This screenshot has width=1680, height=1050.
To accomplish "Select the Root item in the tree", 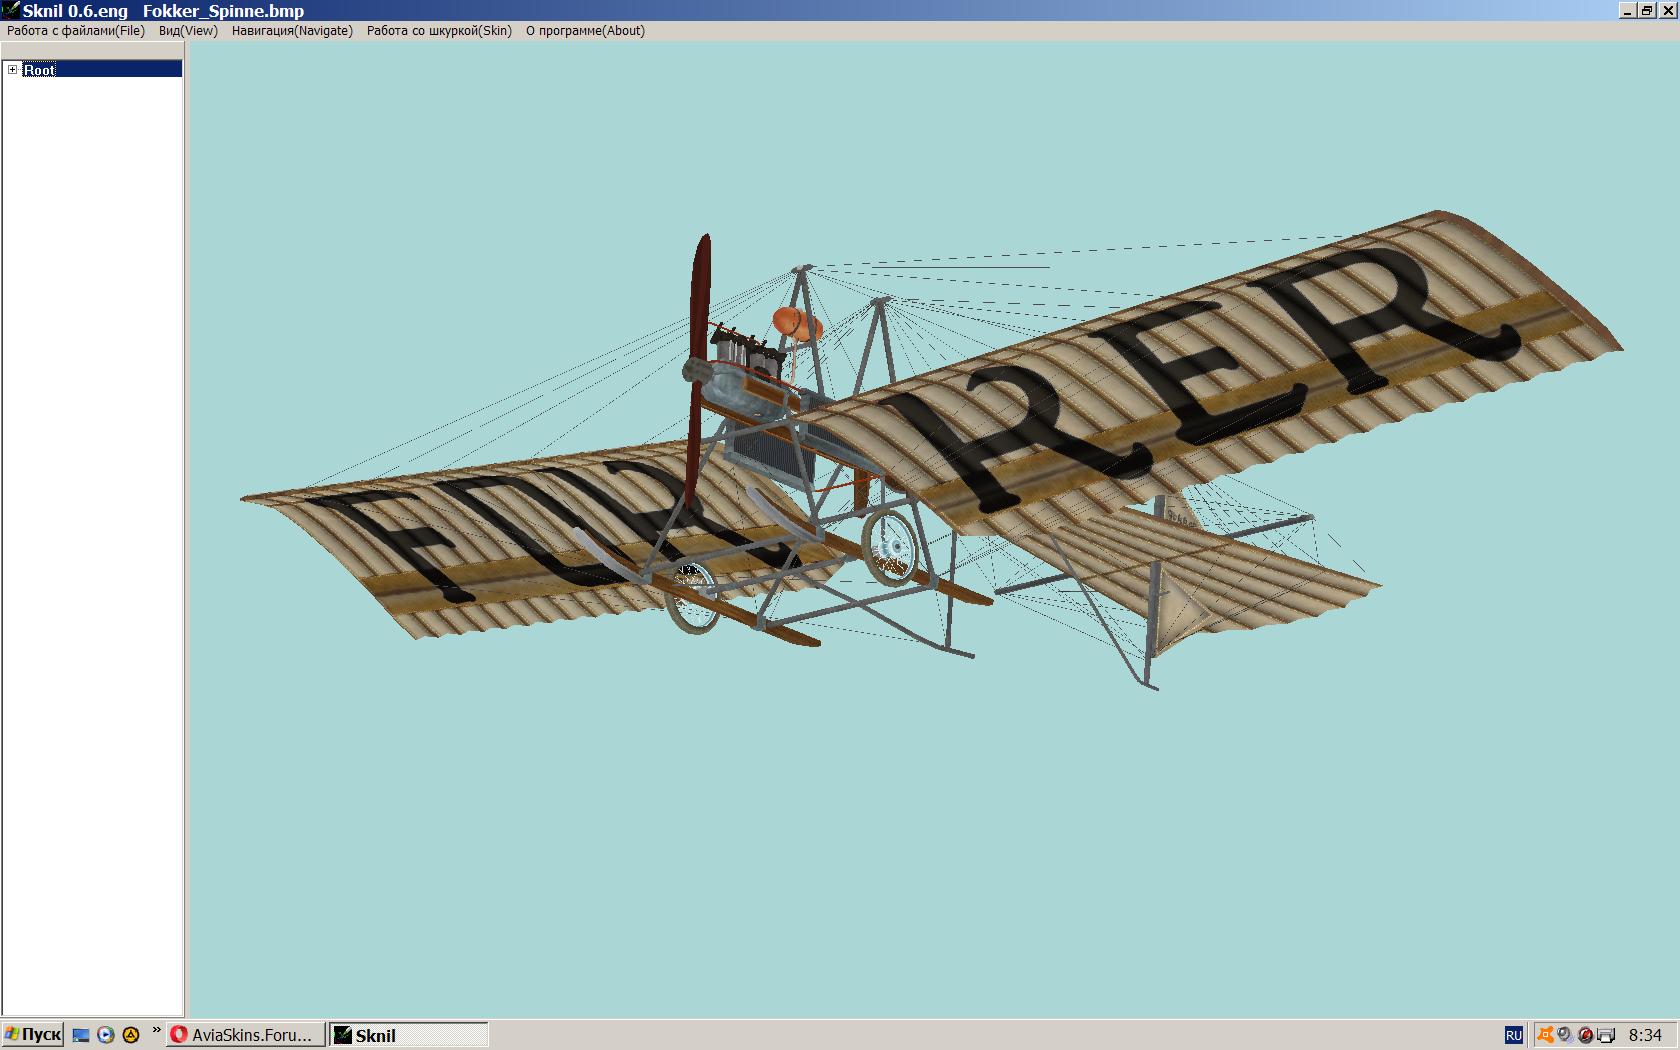I will [x=40, y=70].
